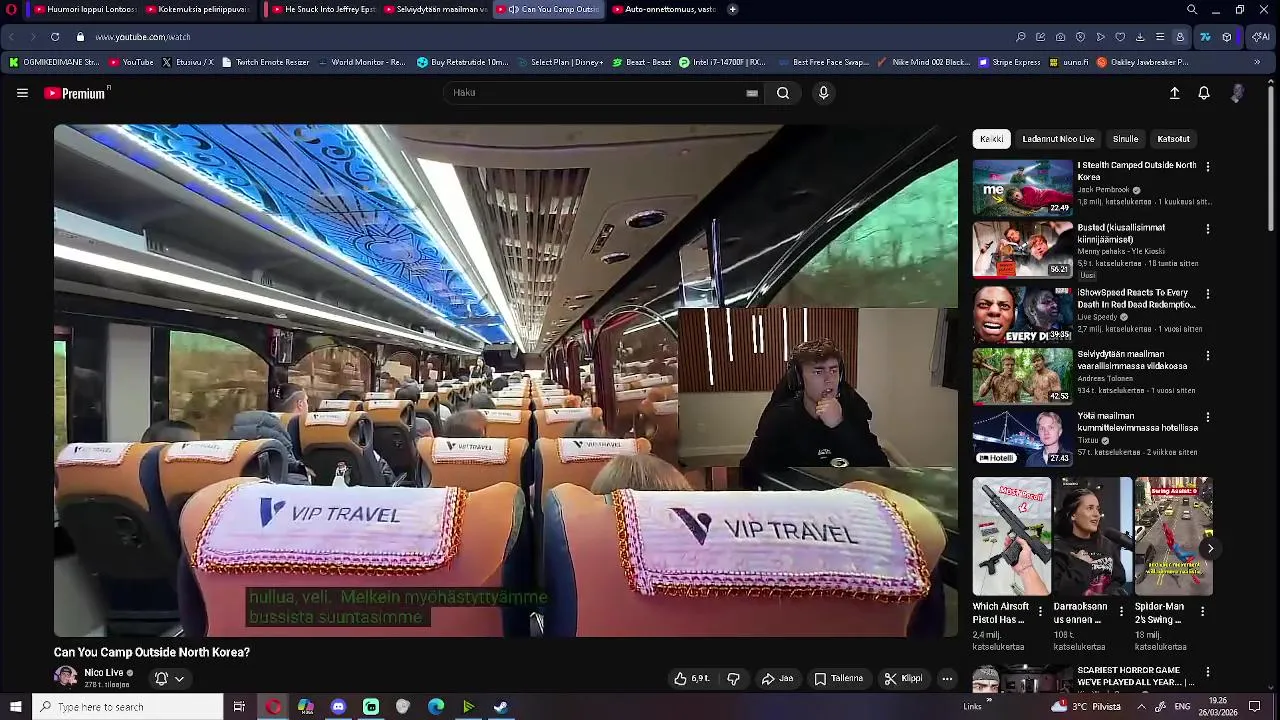Click the search magnifier button
Screen dimensions: 1280x720
tap(783, 93)
